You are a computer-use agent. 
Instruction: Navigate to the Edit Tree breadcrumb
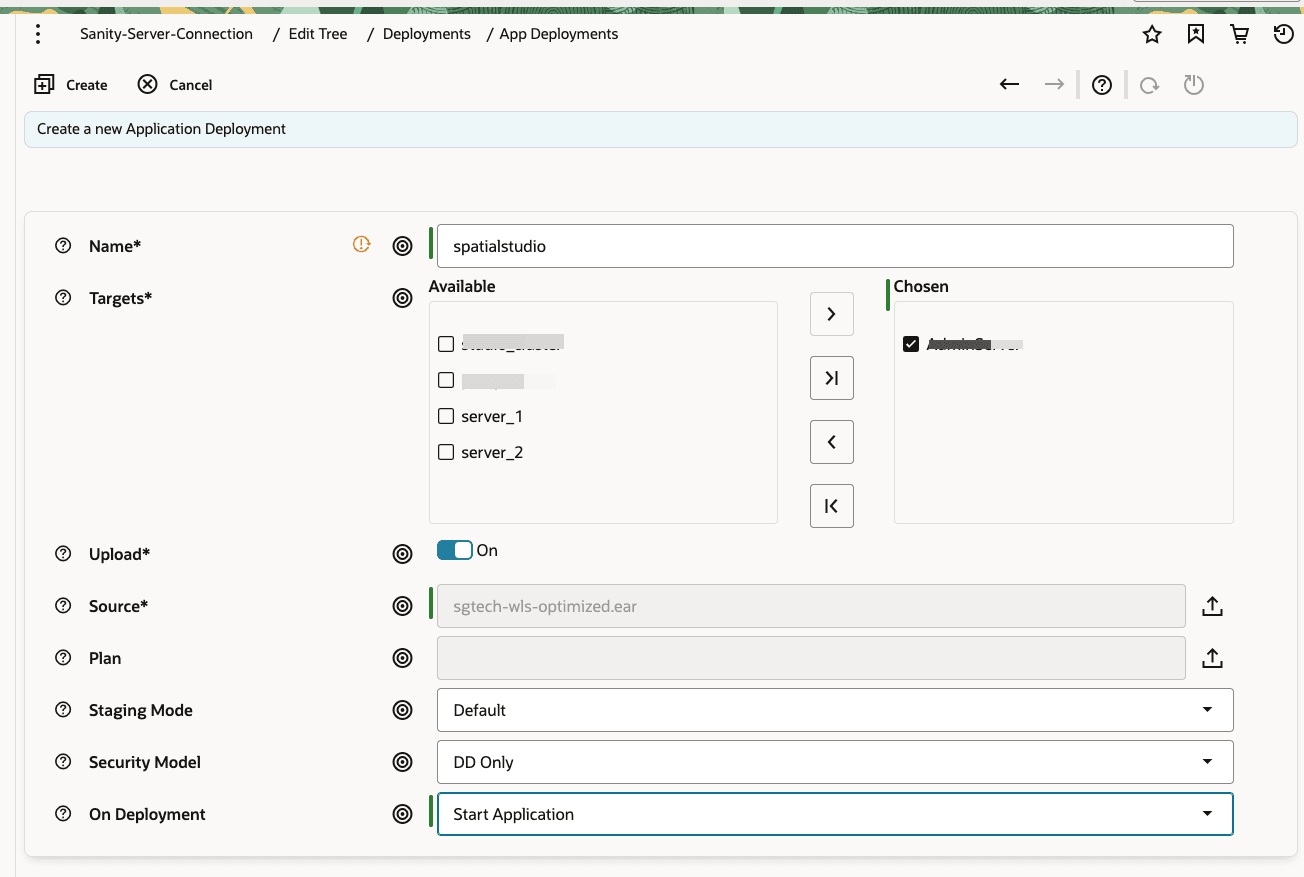[318, 34]
